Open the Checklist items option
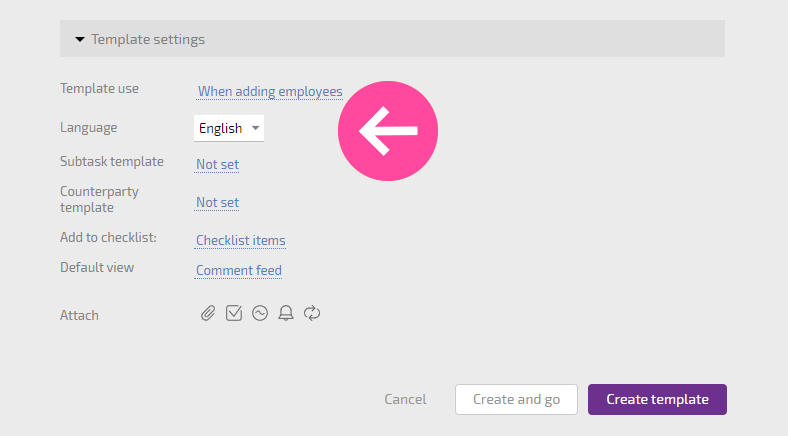This screenshot has width=788, height=436. (241, 241)
